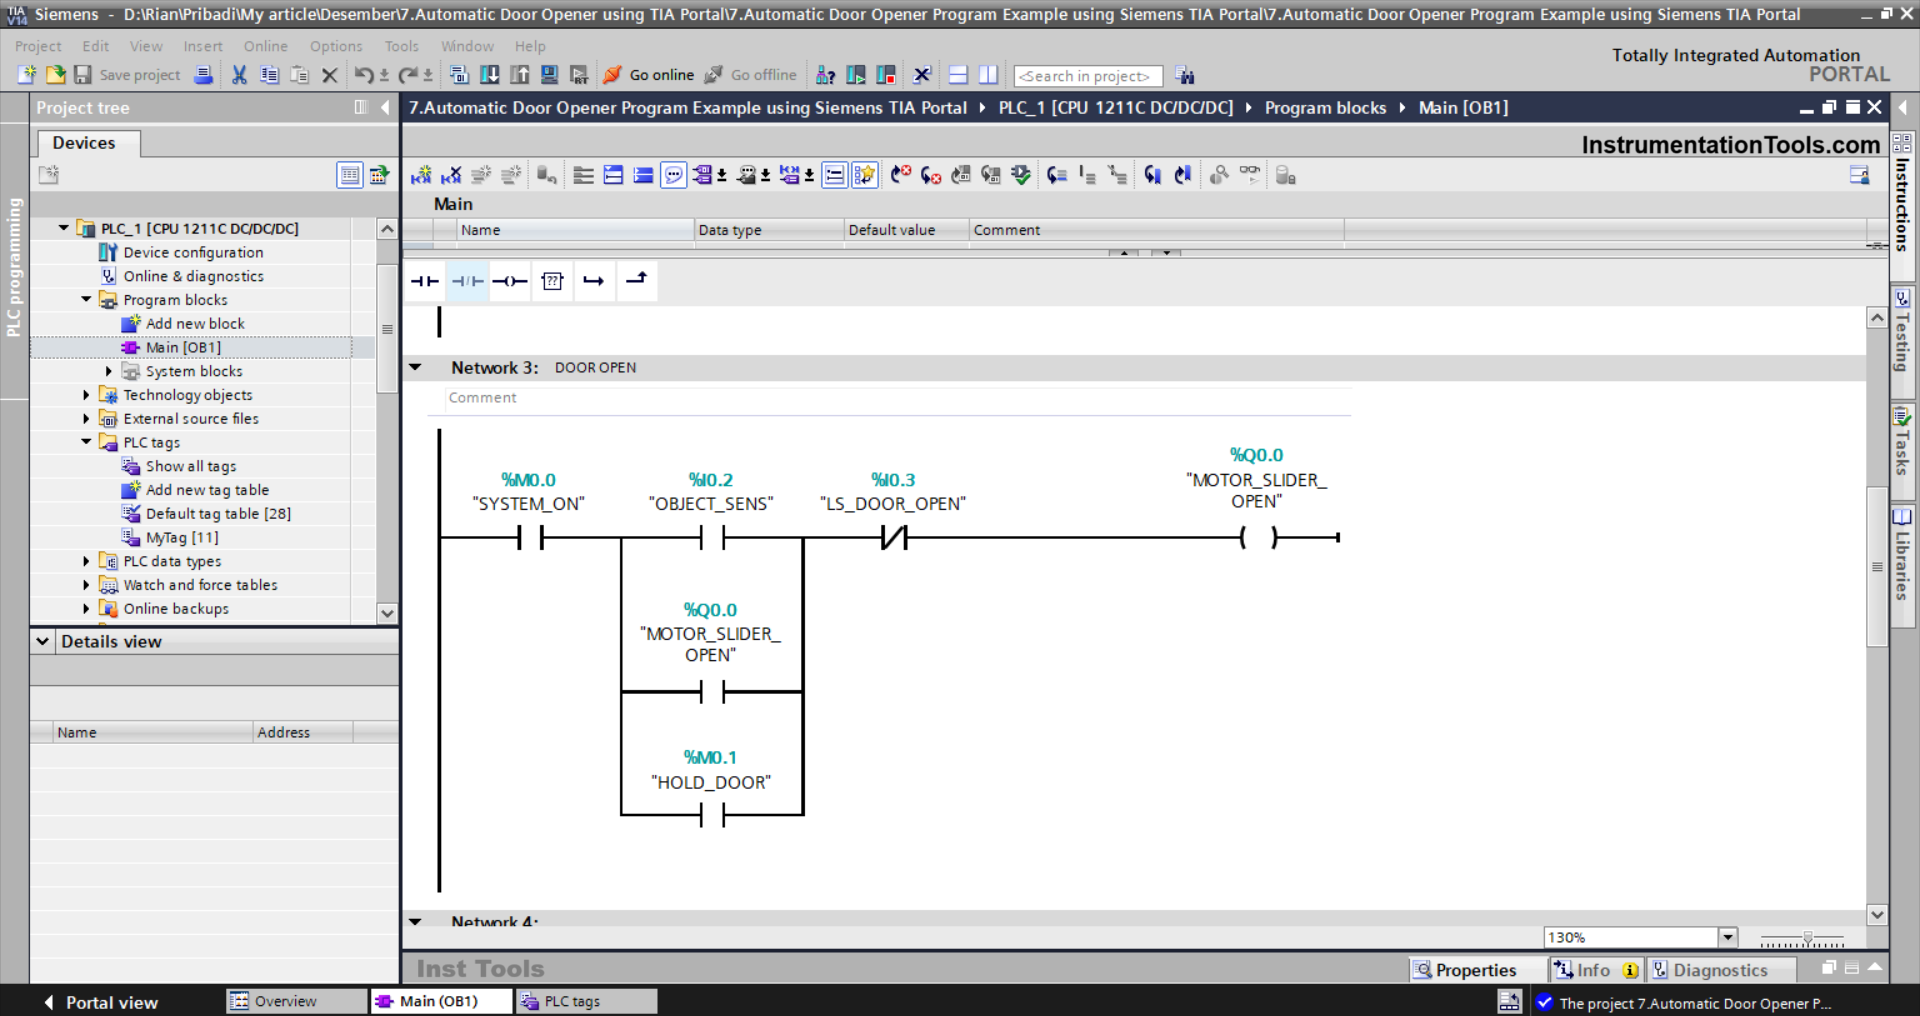Expand Technology objects folder
The image size is (1920, 1016).
(86, 395)
